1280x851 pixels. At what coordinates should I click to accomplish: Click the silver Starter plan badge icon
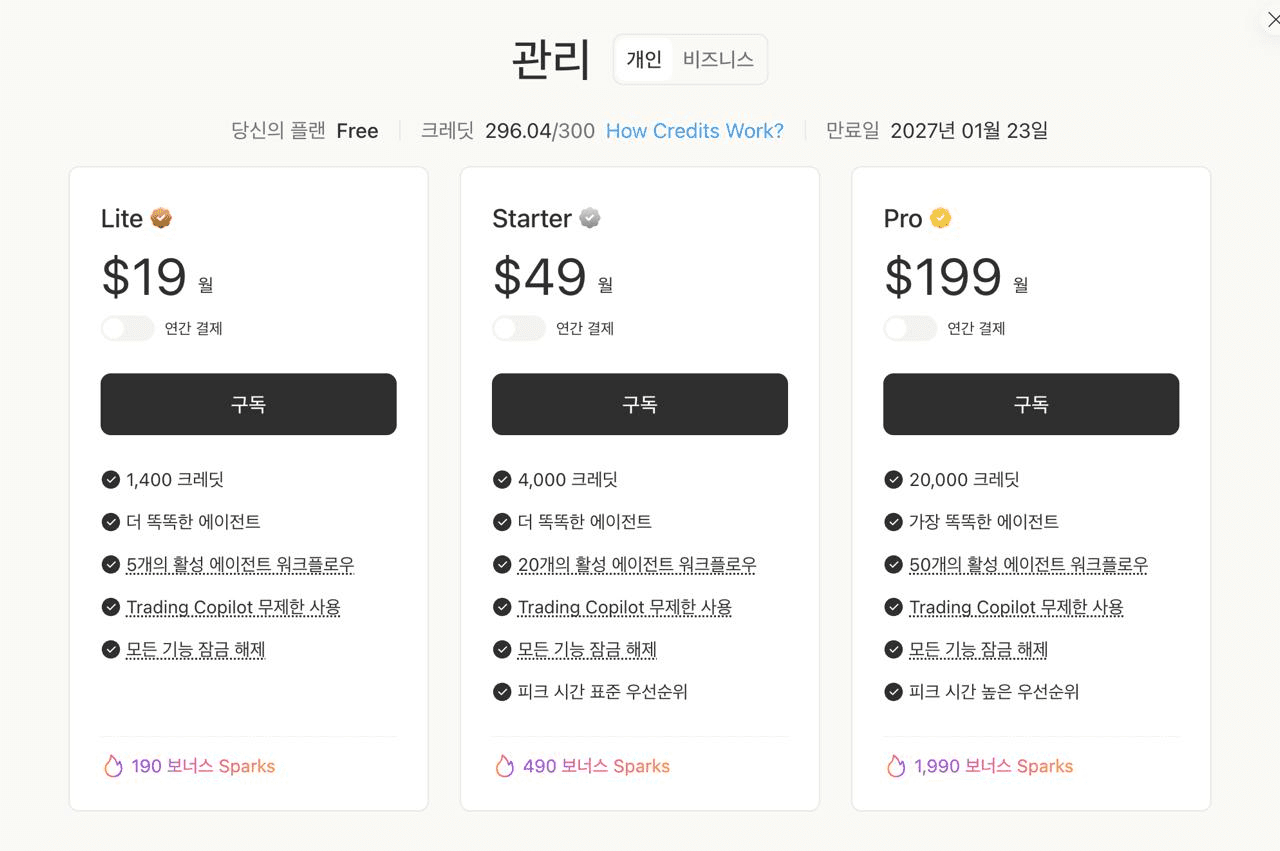590,218
